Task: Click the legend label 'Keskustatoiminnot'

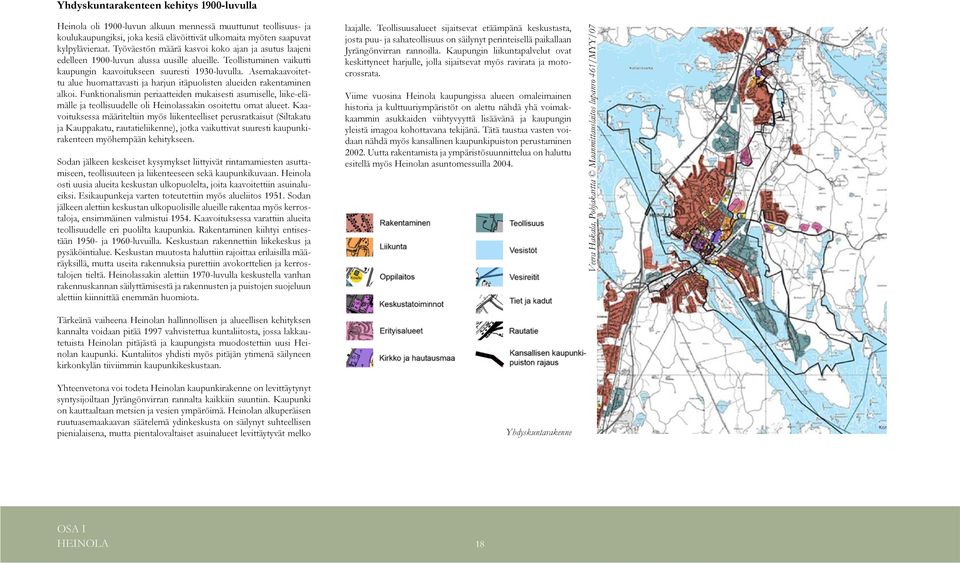Action: [x=411, y=304]
